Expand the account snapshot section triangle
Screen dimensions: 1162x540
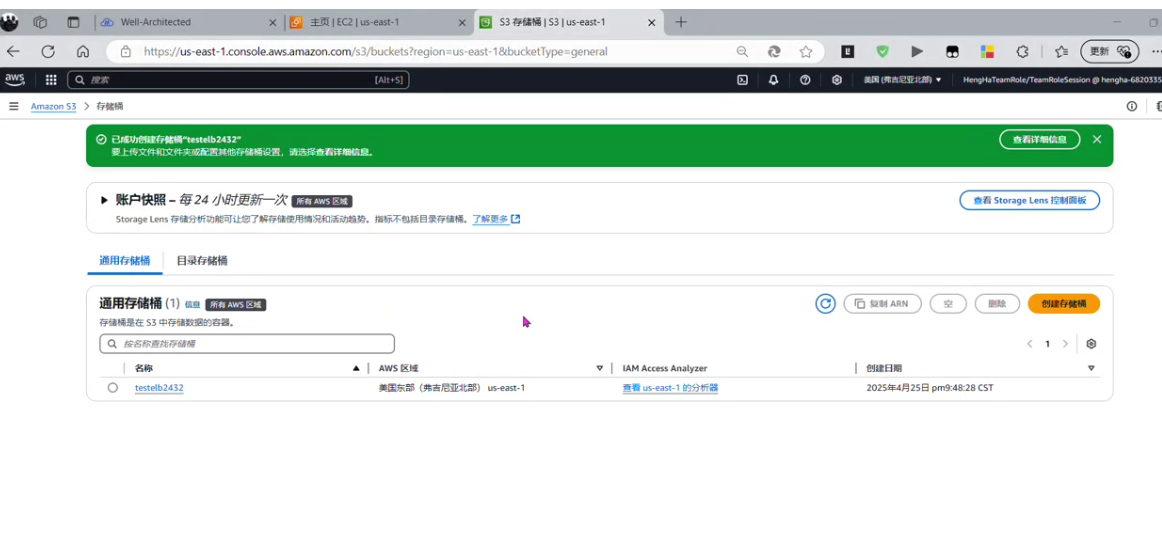[104, 200]
